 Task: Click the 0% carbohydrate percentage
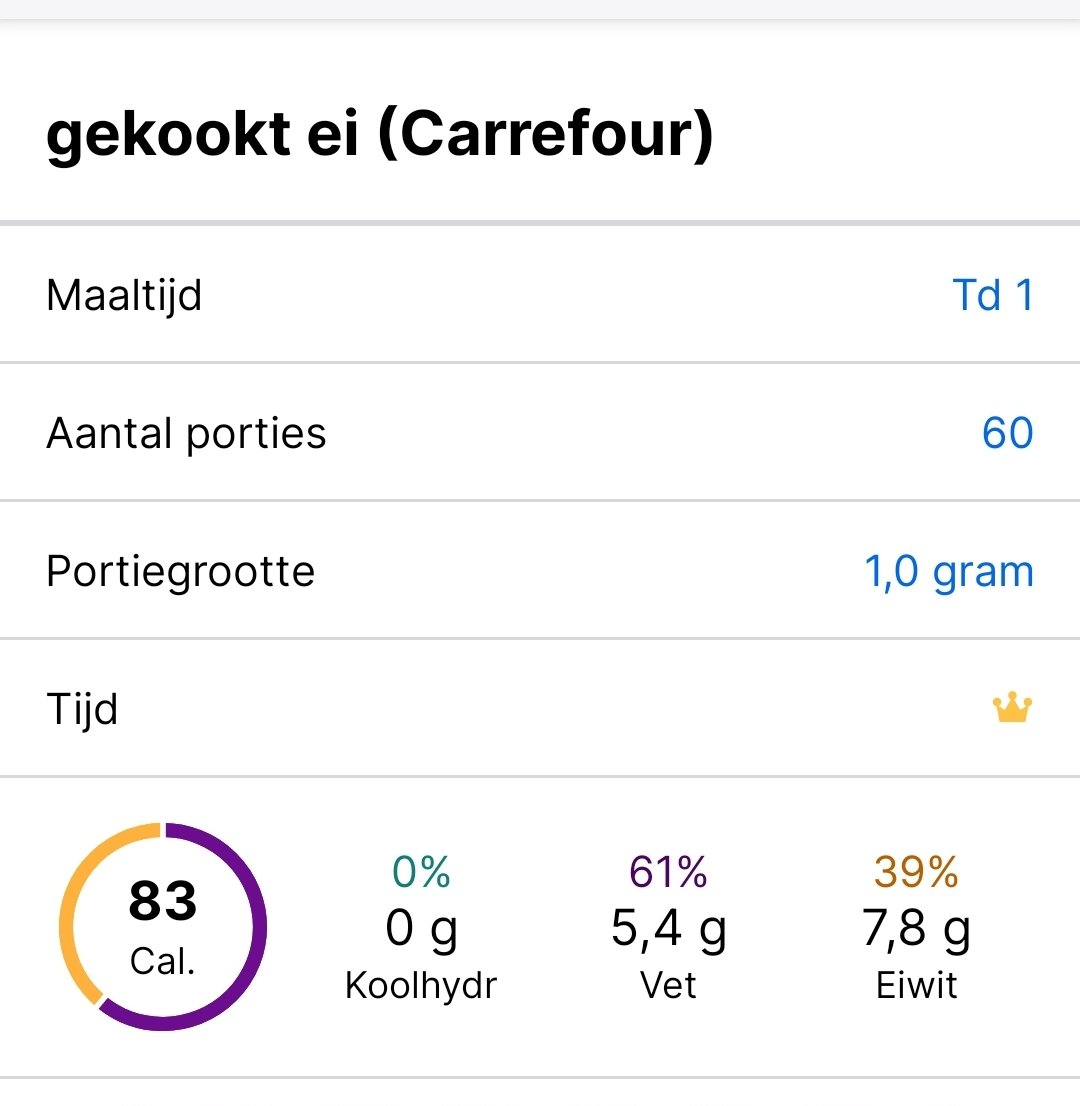pos(421,873)
